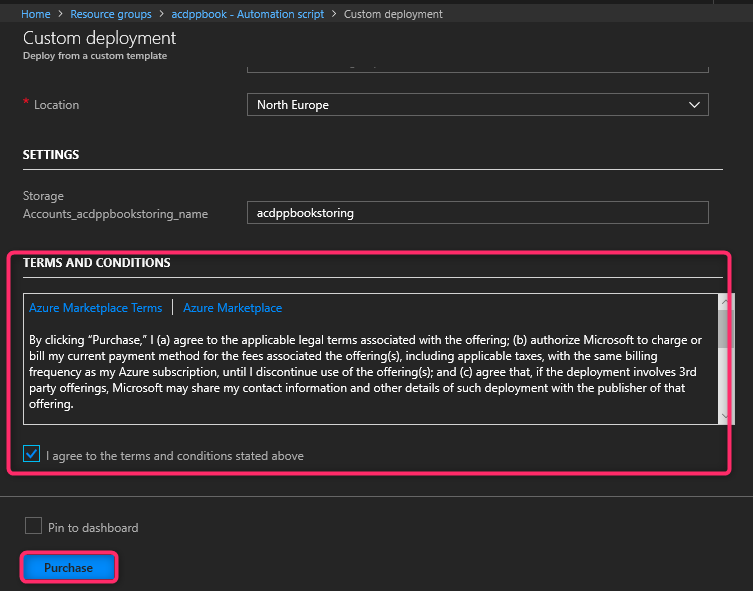The height and width of the screenshot is (591, 753).
Task: Open the Azure Marketplace Terms link
Action: coord(95,308)
